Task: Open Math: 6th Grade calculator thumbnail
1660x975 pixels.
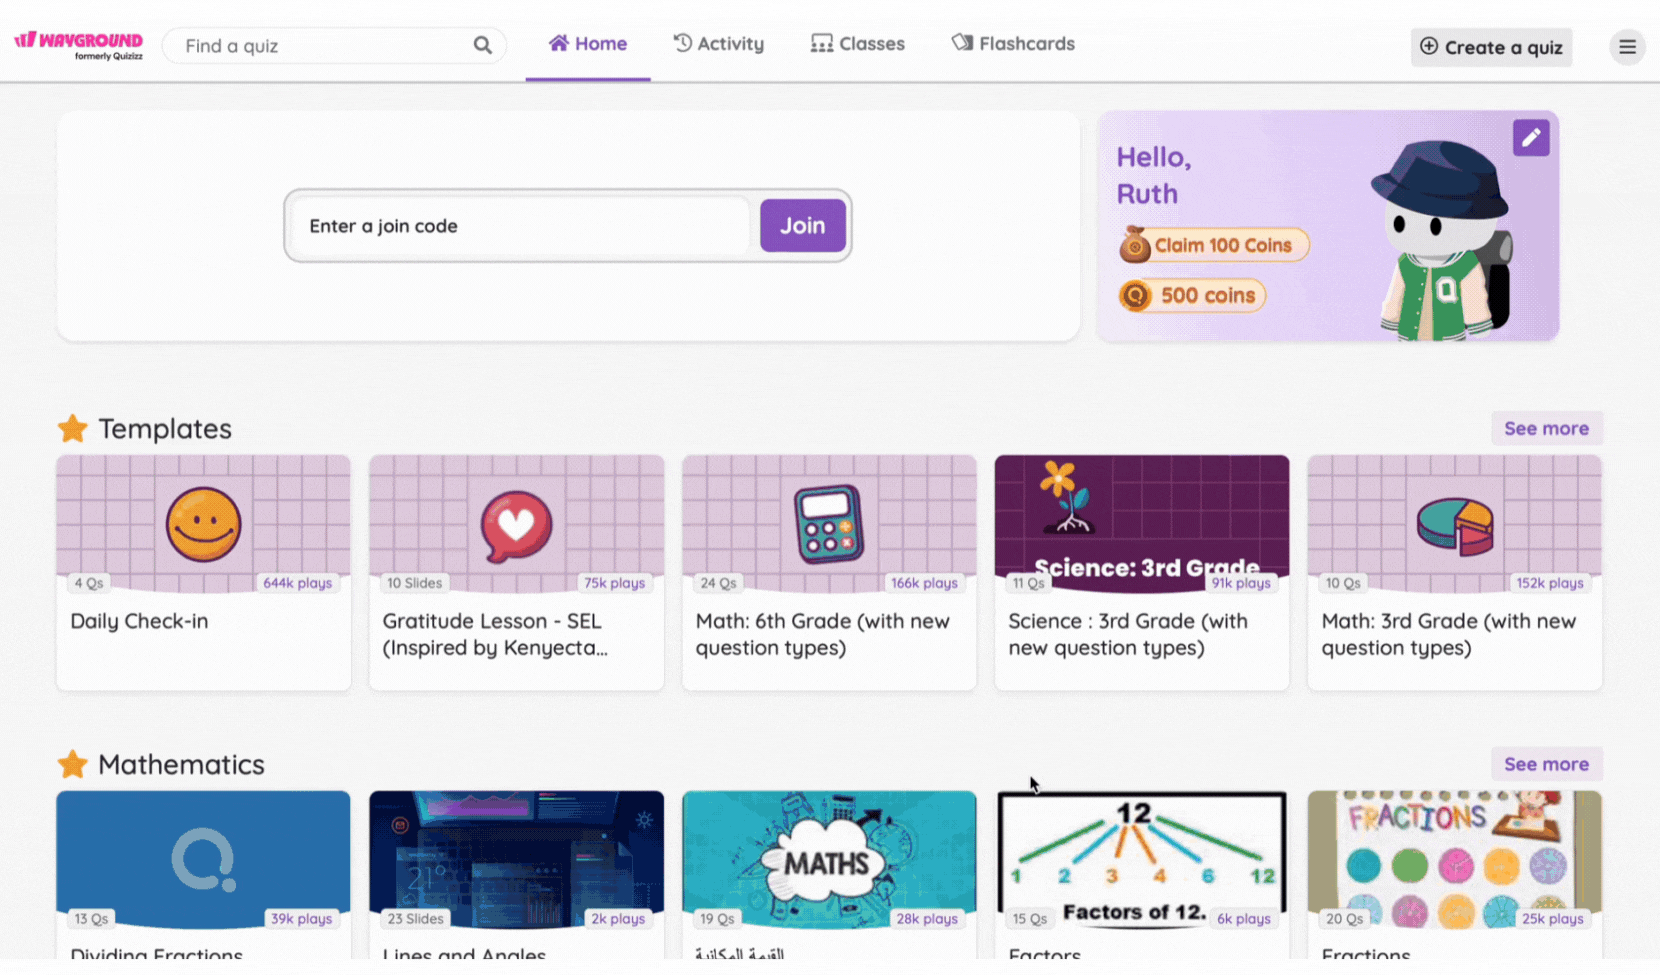Action: point(829,524)
